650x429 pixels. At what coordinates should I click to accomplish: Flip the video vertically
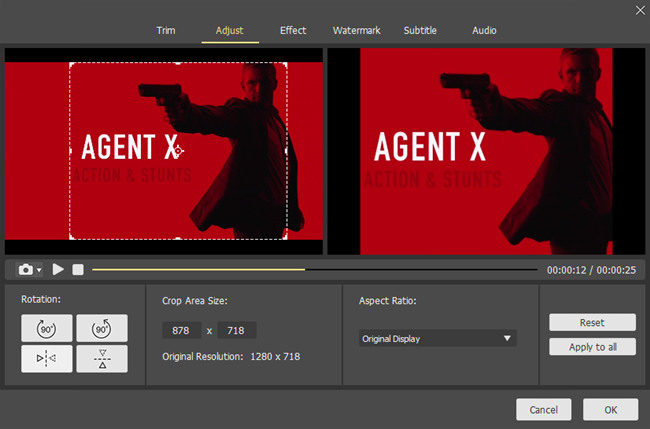tap(101, 359)
